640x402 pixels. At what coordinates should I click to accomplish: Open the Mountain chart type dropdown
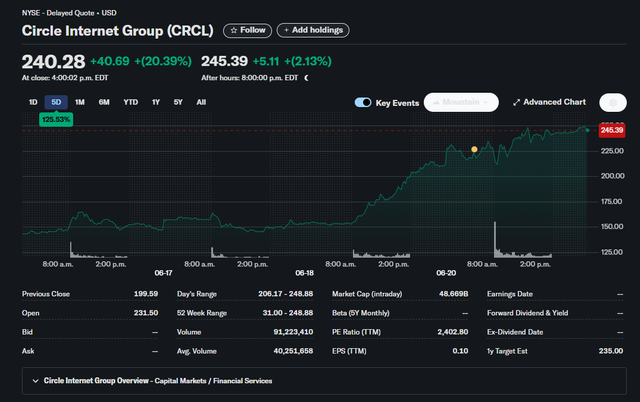[461, 102]
